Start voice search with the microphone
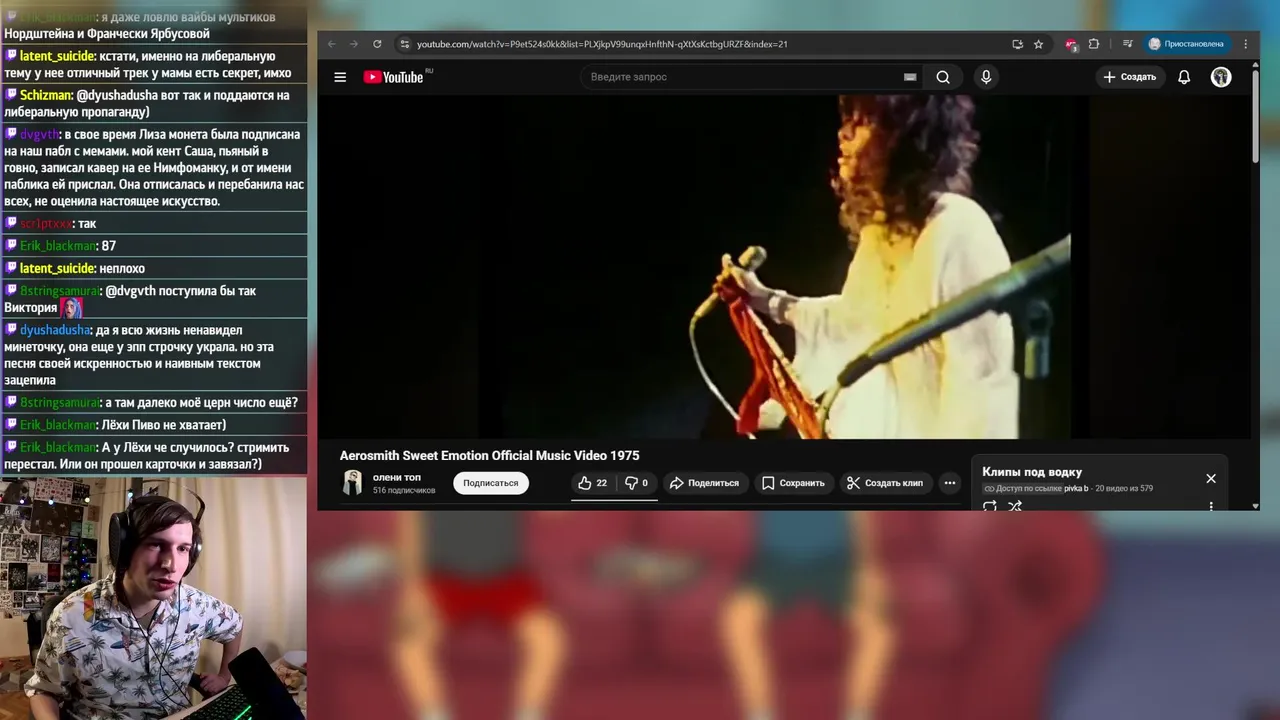This screenshot has width=1280, height=720. (x=986, y=77)
